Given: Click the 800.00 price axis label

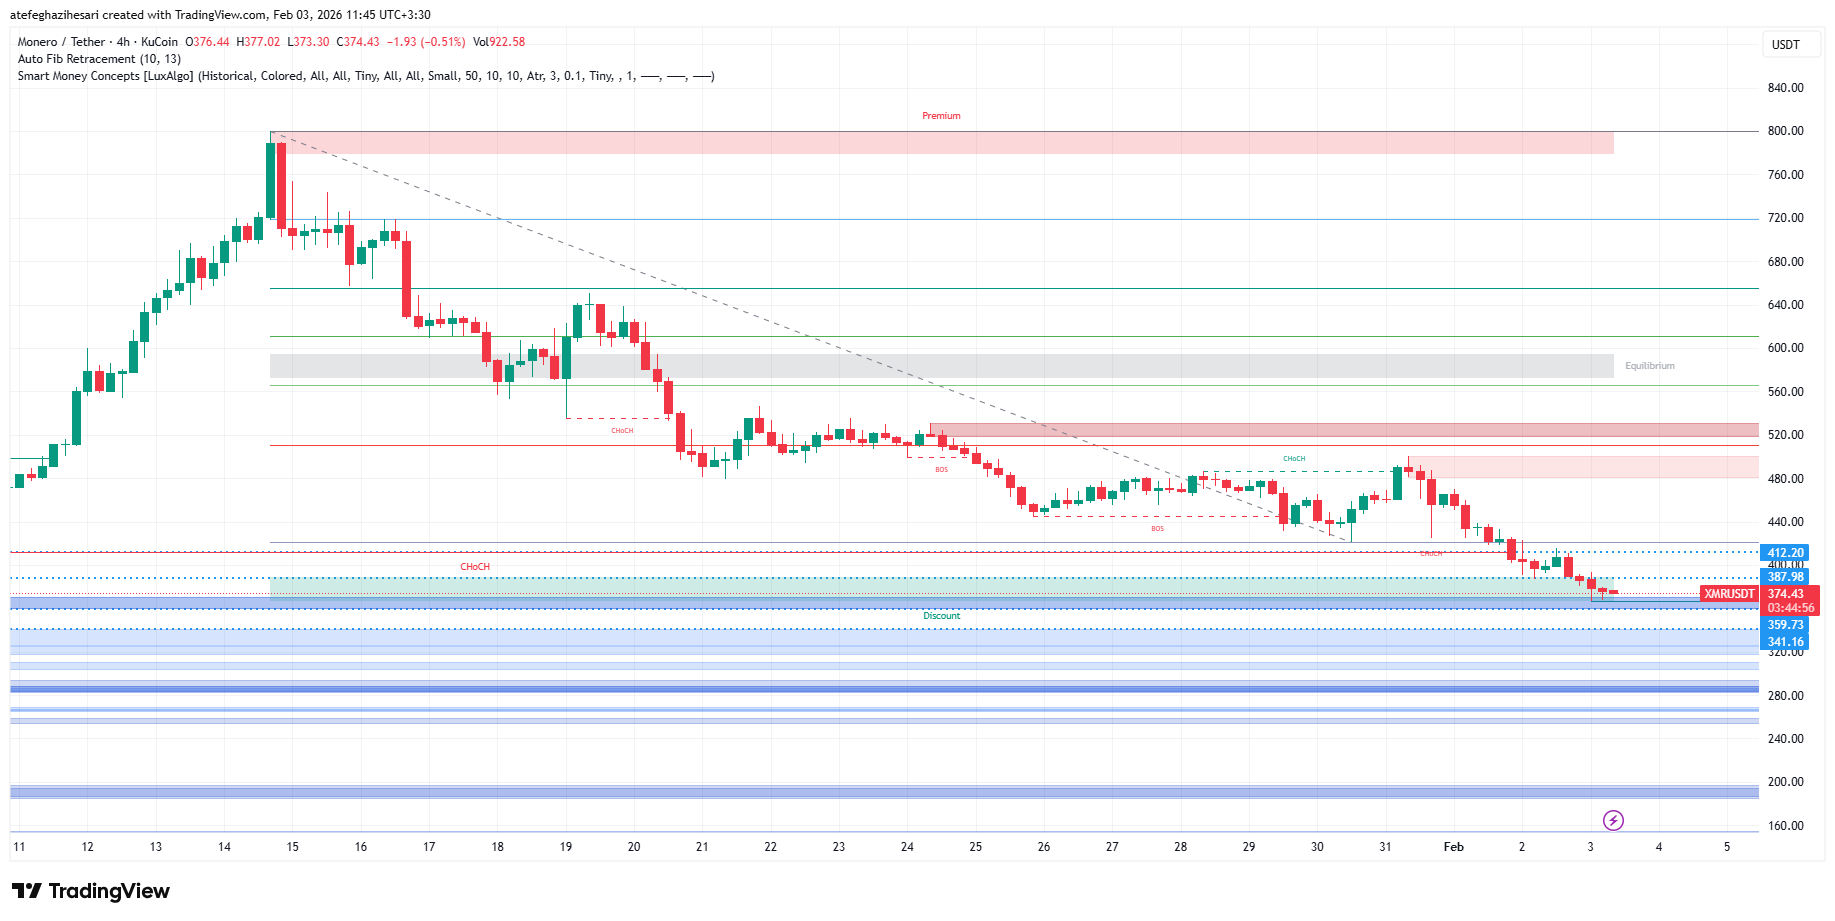Looking at the screenshot, I should coord(1785,131).
